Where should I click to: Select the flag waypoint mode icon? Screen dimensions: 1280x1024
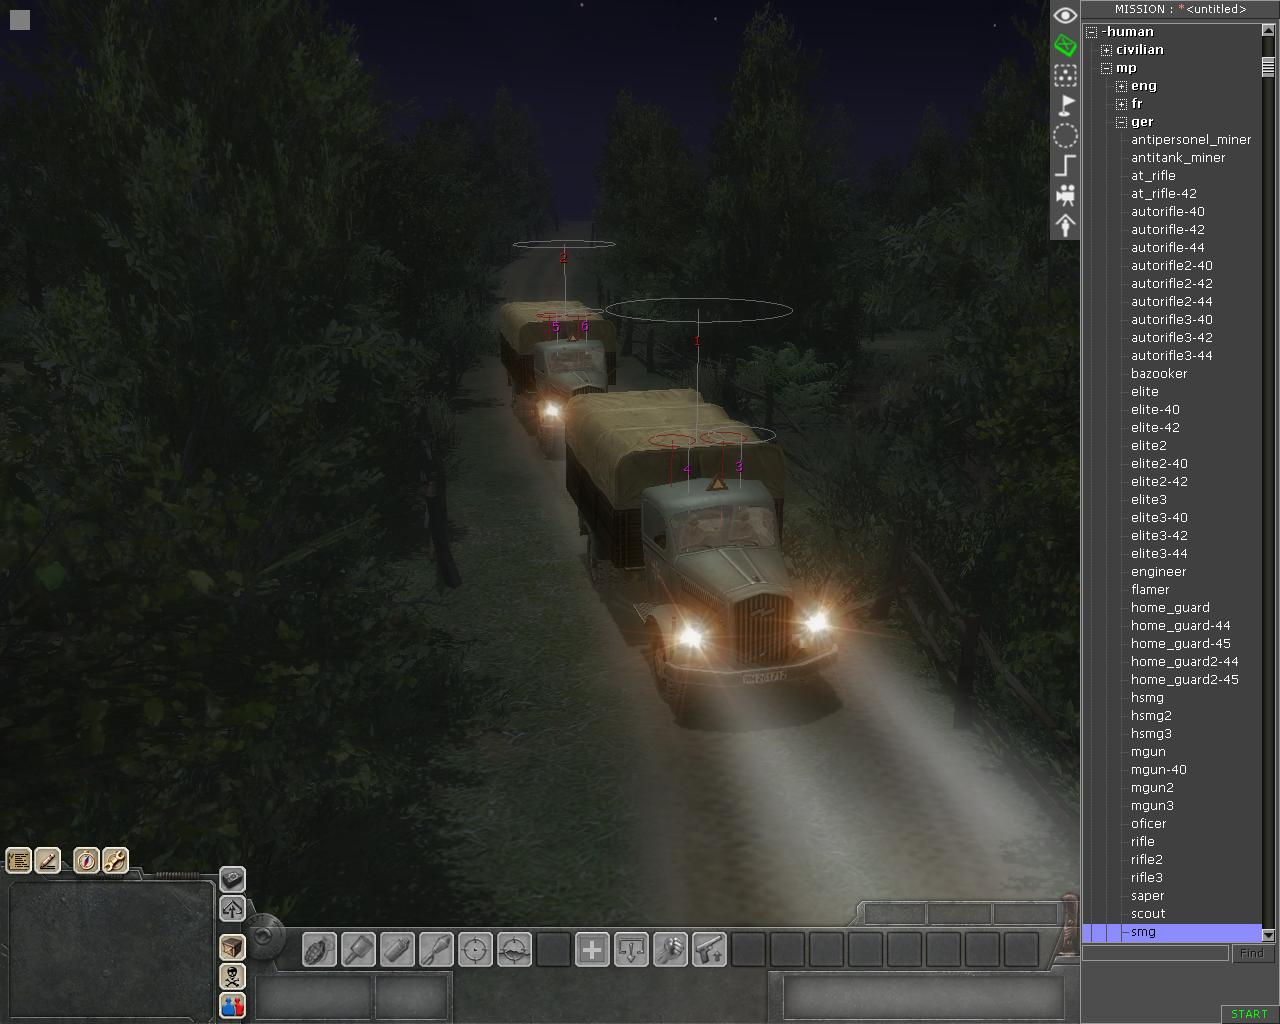[1065, 105]
